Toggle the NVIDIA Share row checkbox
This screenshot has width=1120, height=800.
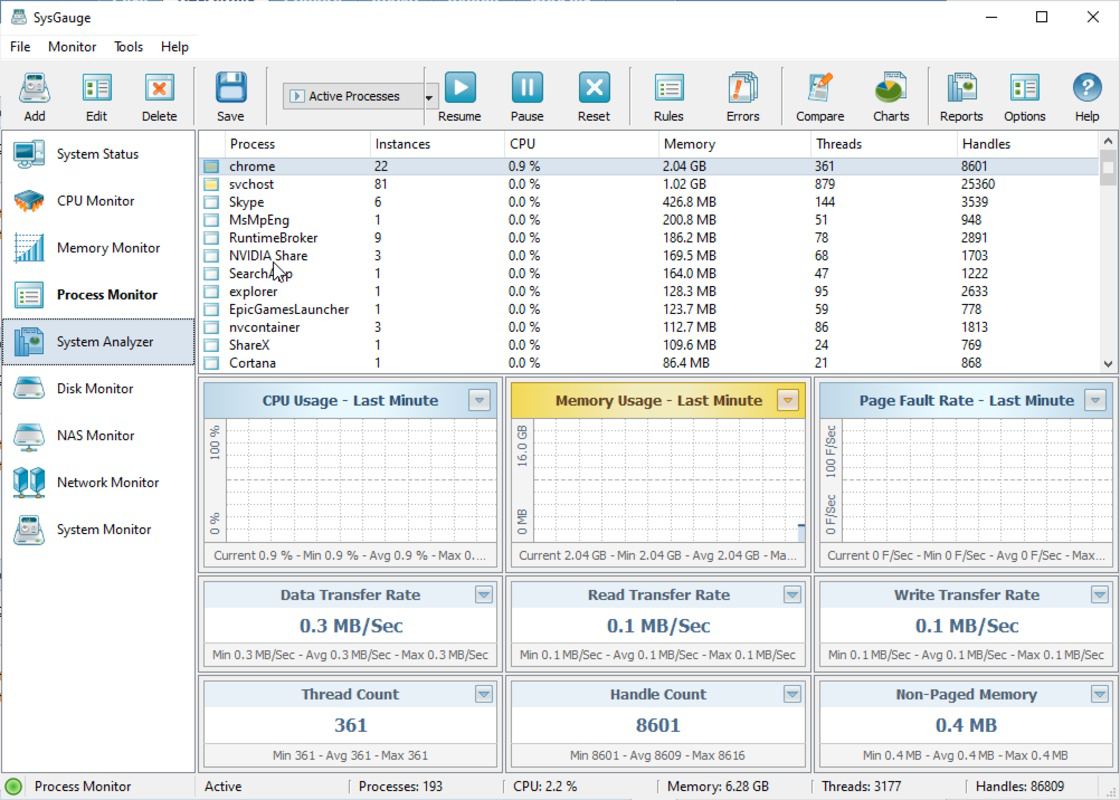(x=211, y=256)
